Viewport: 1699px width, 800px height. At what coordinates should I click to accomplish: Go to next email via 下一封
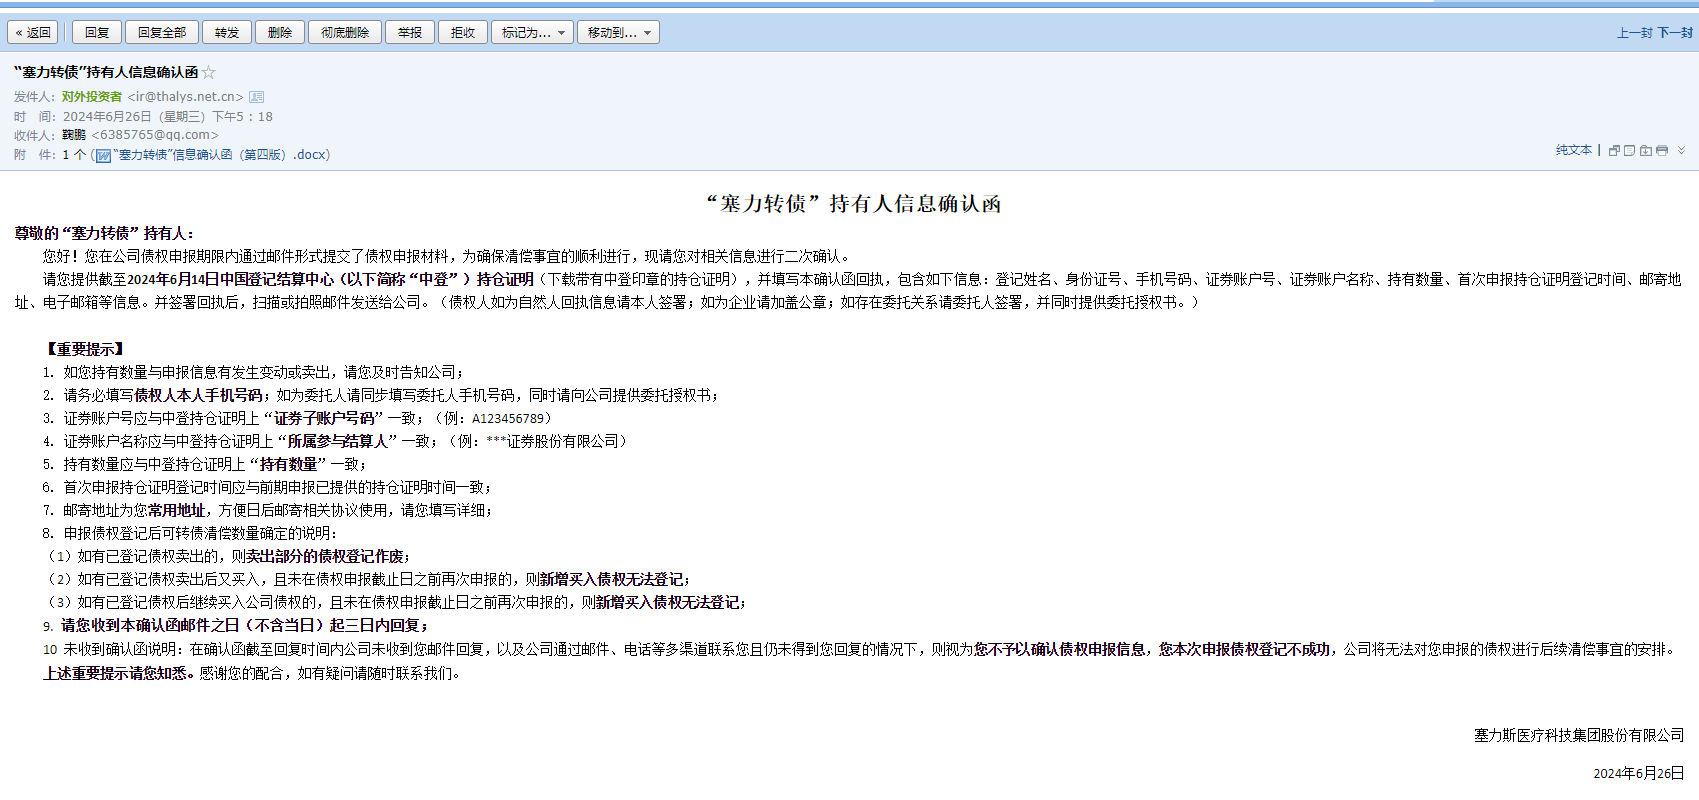click(1675, 33)
